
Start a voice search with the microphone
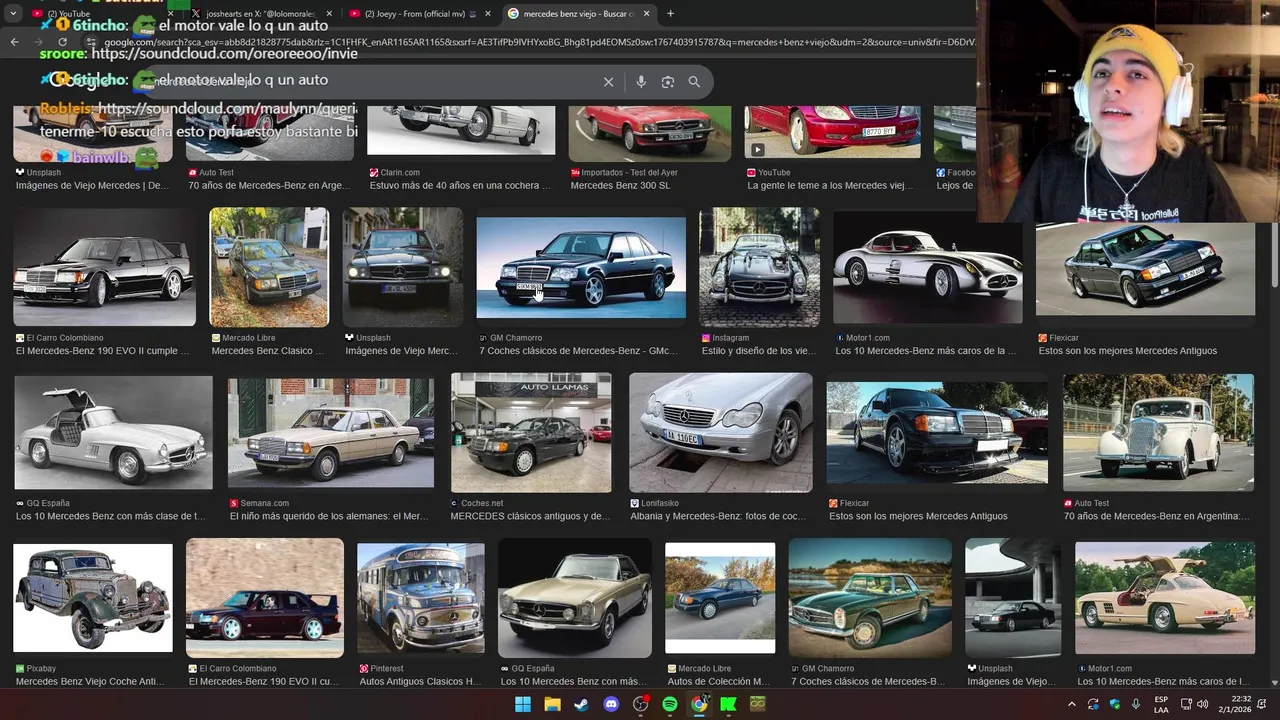[641, 82]
